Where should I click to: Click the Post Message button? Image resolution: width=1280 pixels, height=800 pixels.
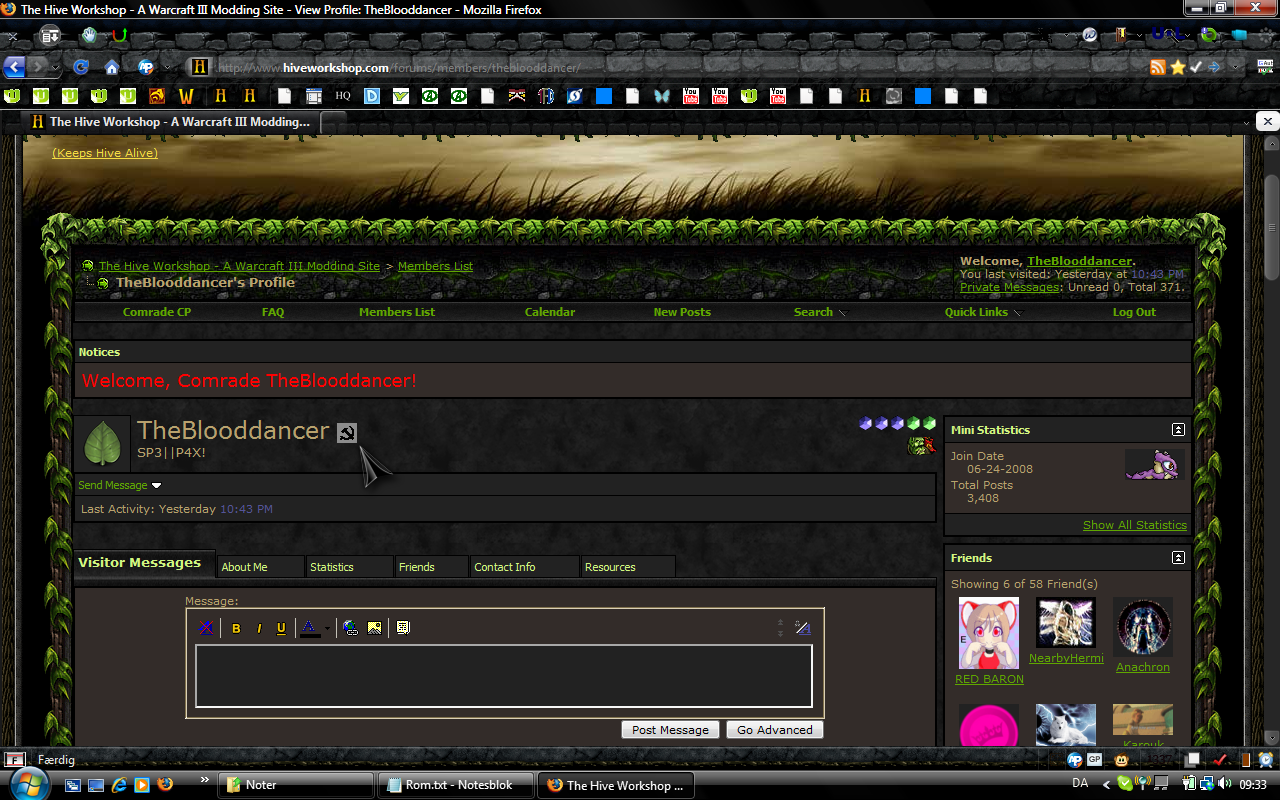pyautogui.click(x=670, y=730)
